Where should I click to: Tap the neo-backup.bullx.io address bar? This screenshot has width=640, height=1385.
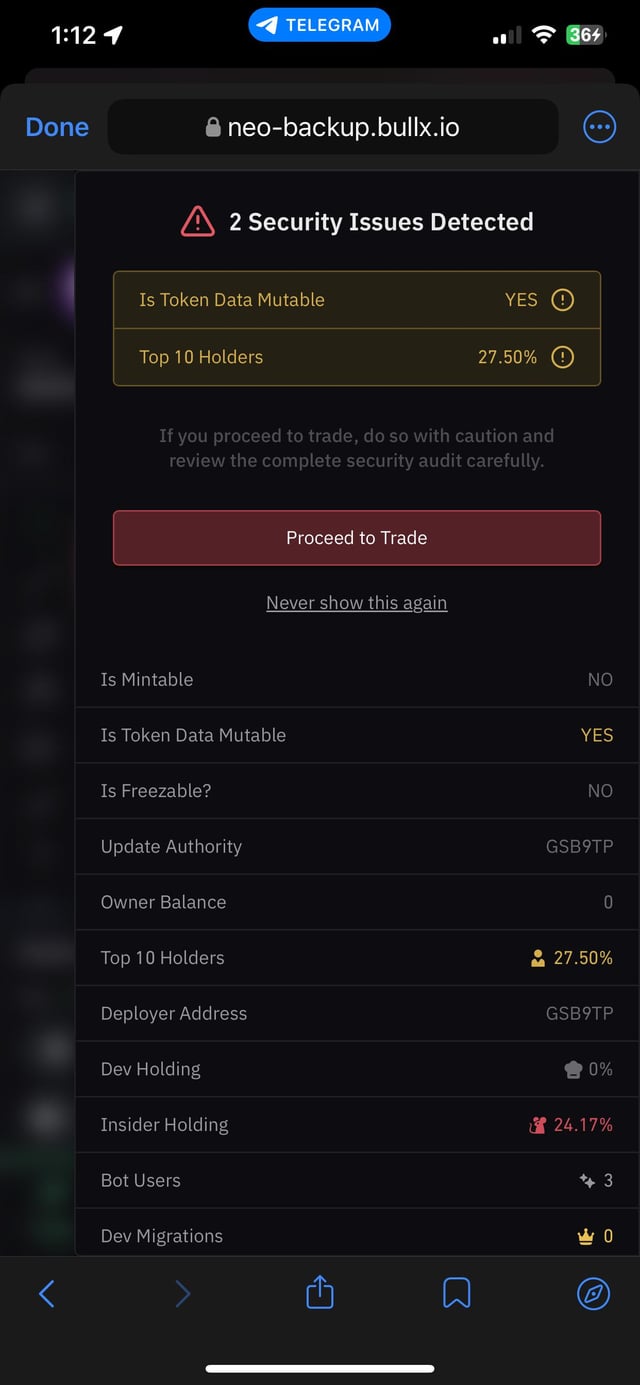pyautogui.click(x=333, y=127)
